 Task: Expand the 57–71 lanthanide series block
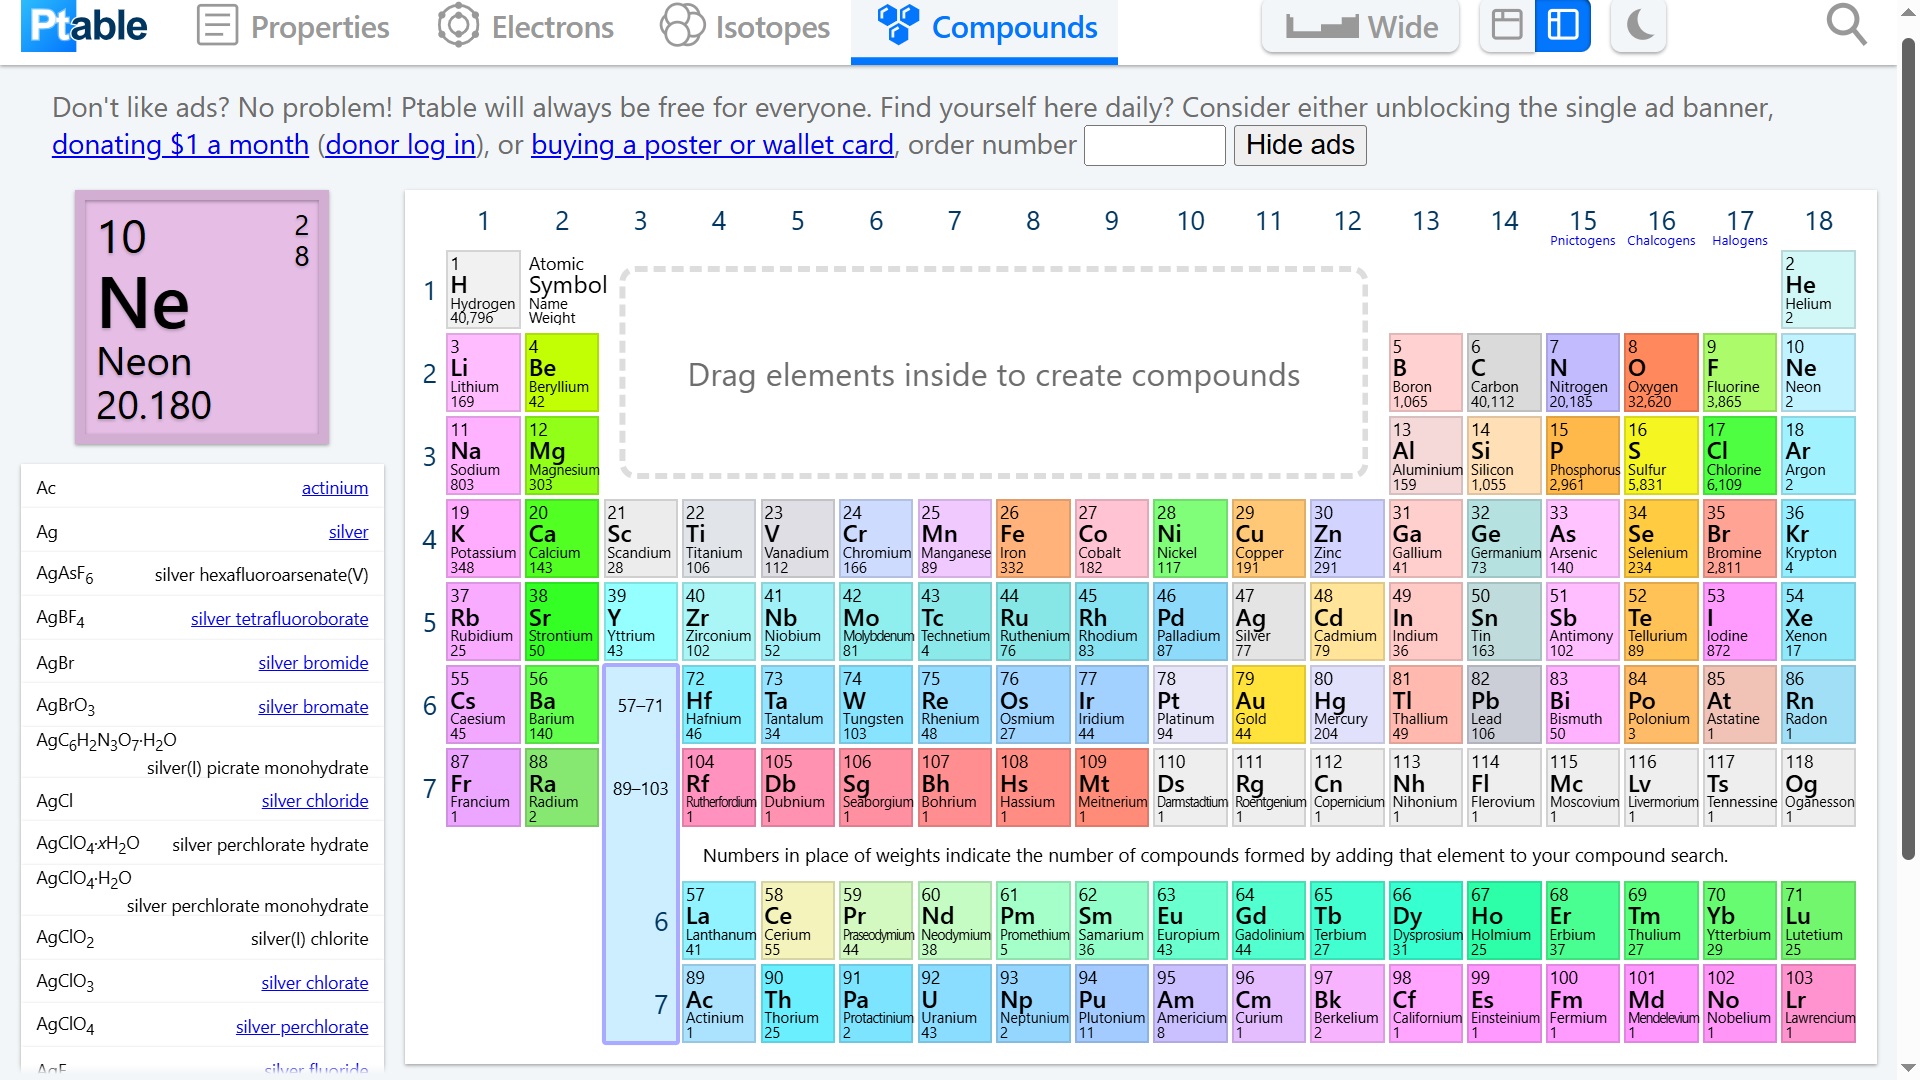pyautogui.click(x=640, y=706)
